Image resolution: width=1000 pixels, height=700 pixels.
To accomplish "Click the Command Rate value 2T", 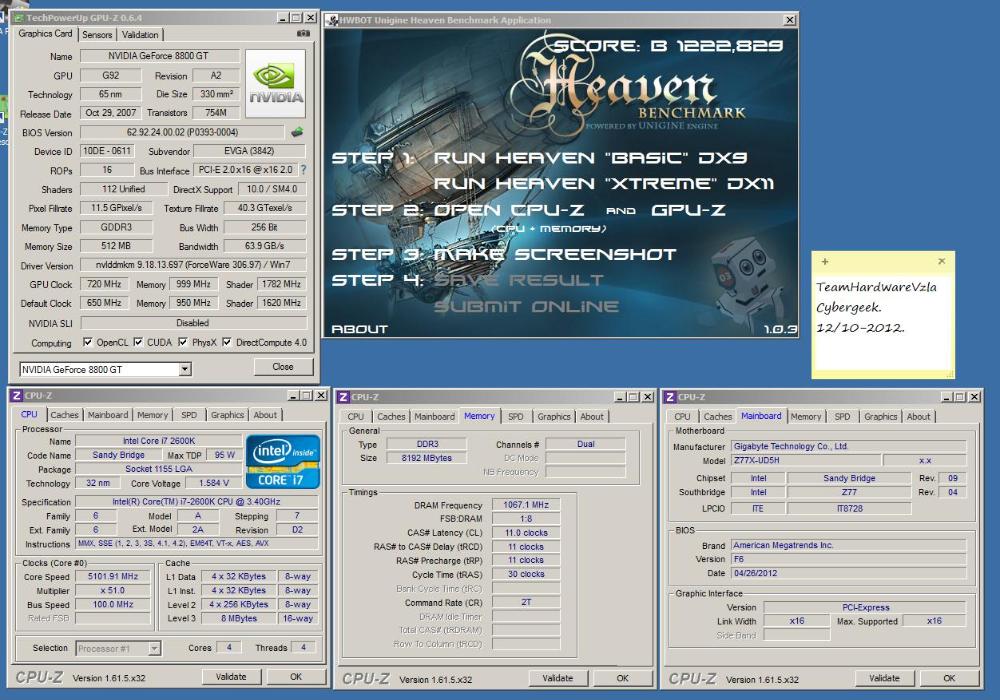I will (526, 602).
